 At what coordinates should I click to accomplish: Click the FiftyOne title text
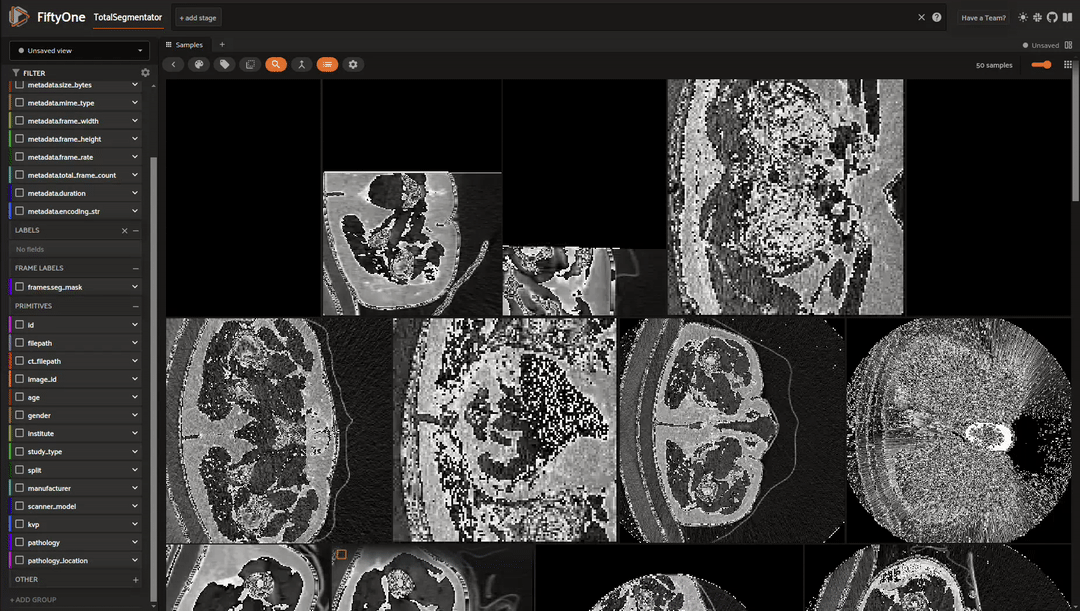tap(61, 17)
